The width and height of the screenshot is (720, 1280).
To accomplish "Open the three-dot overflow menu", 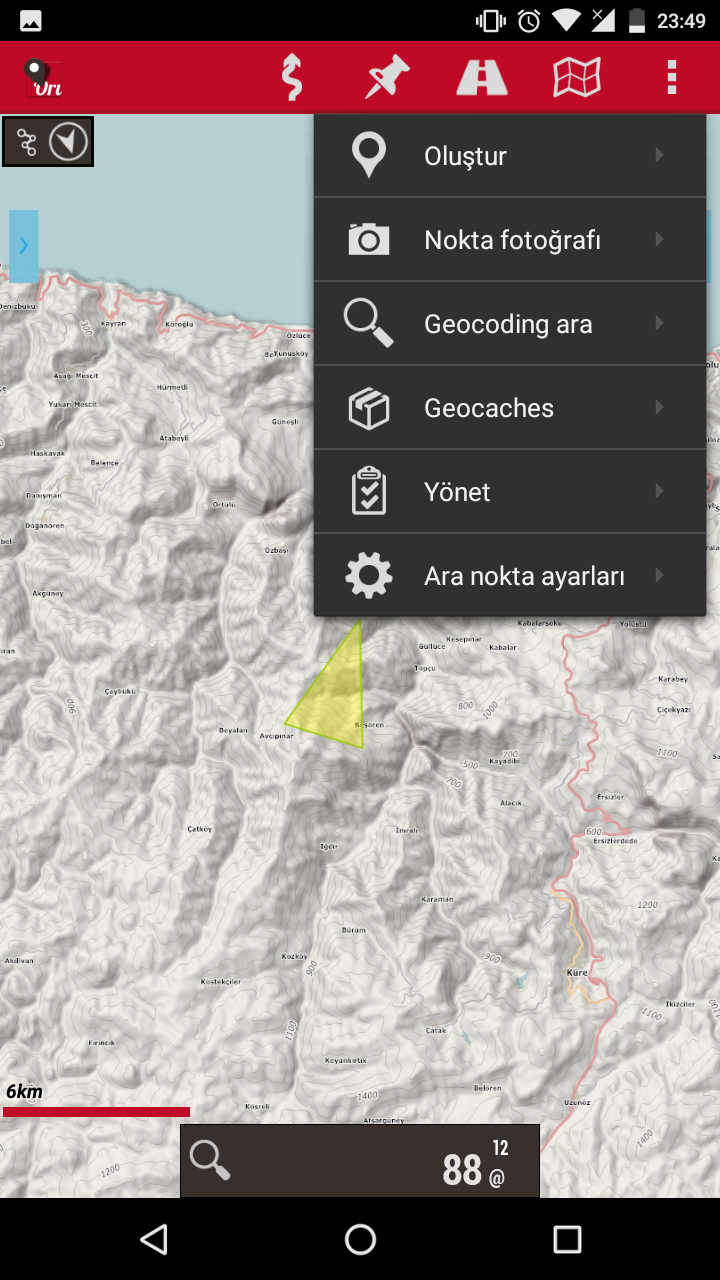I will (672, 77).
